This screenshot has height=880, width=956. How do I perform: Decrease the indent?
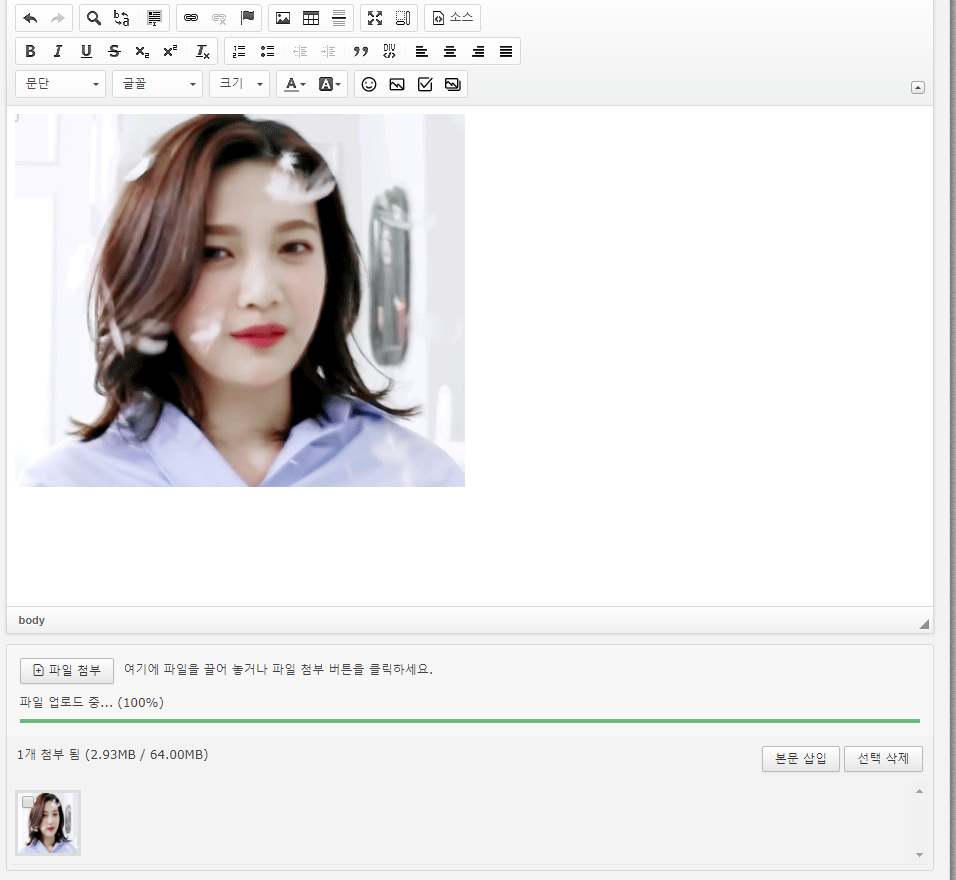click(299, 51)
